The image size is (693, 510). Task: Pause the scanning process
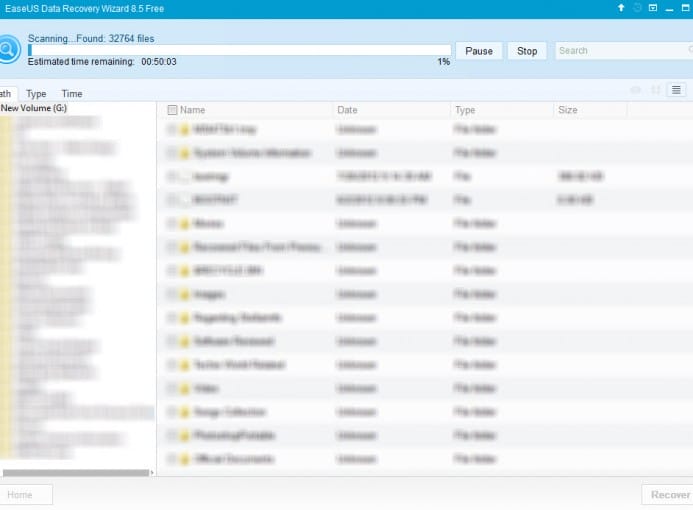479,51
